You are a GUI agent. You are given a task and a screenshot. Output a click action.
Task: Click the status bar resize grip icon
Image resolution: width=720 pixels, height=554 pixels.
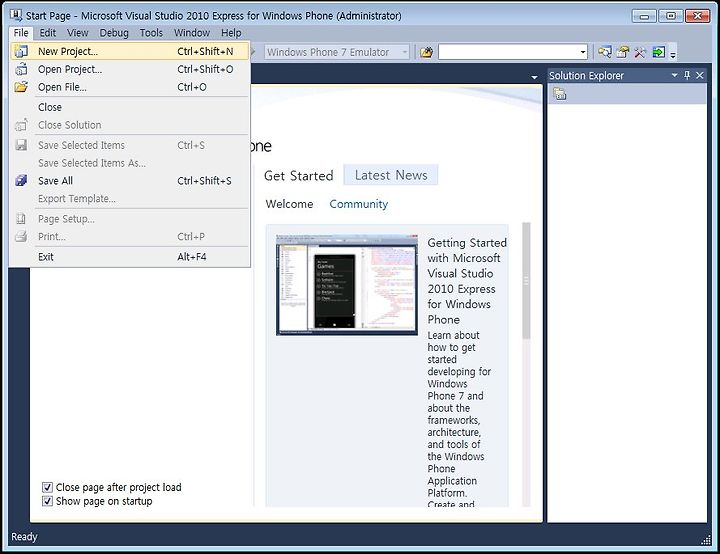(x=706, y=540)
